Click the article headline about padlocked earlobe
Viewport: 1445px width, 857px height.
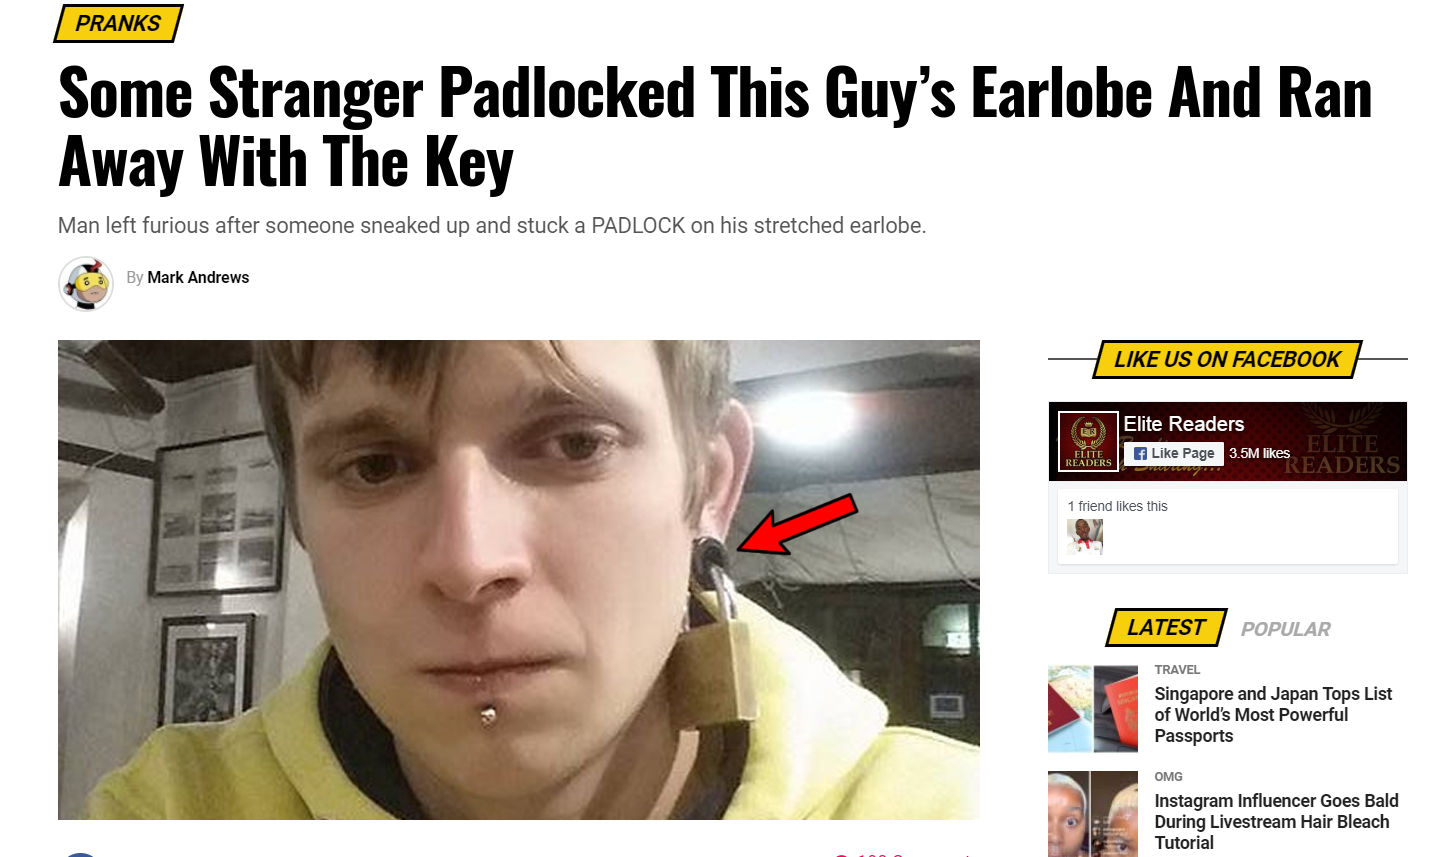715,127
